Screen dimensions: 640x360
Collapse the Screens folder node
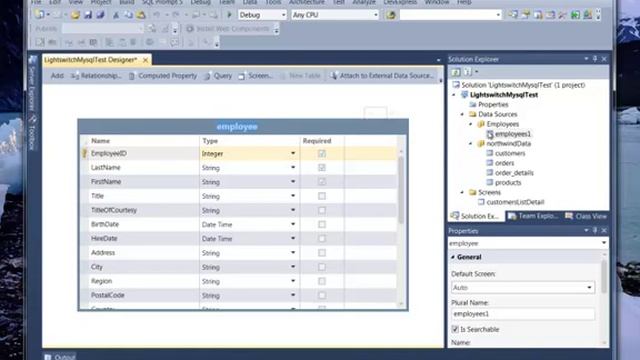462,192
